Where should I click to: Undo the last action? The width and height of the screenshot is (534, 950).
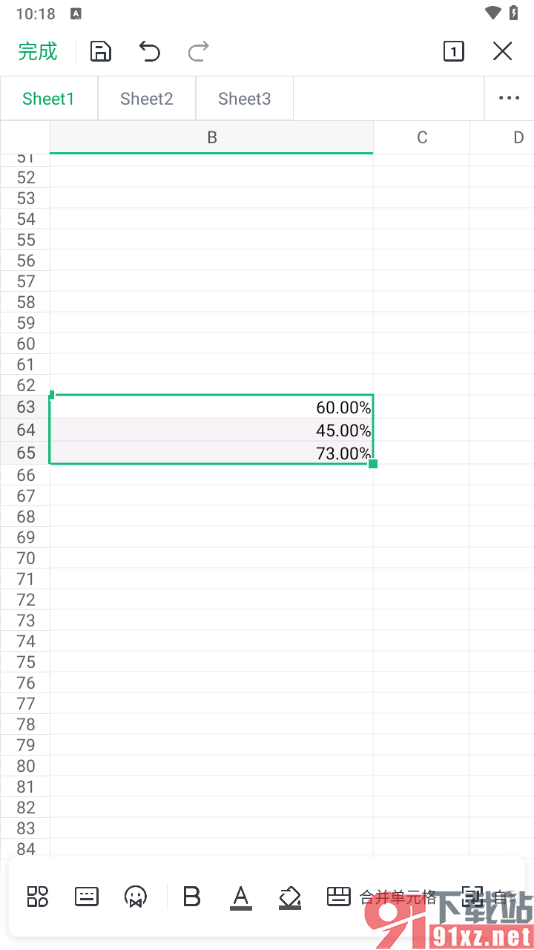click(x=149, y=51)
